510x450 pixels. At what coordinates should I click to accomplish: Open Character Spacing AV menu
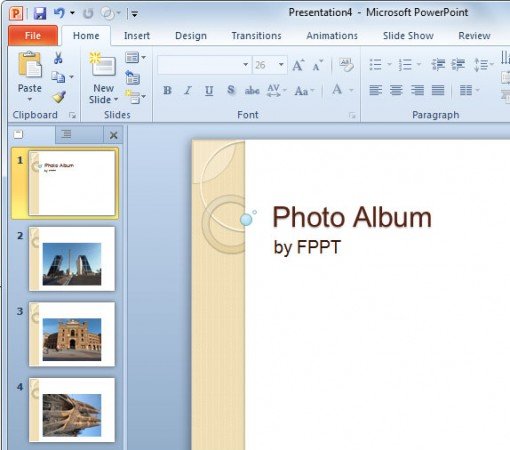click(x=276, y=90)
